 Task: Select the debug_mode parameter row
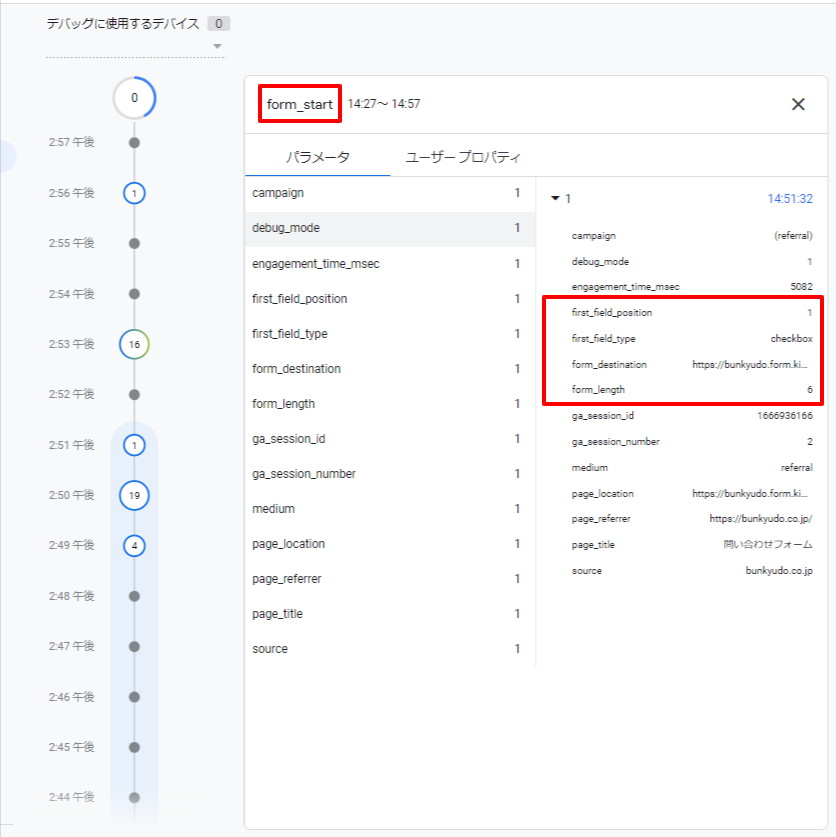pyautogui.click(x=390, y=228)
